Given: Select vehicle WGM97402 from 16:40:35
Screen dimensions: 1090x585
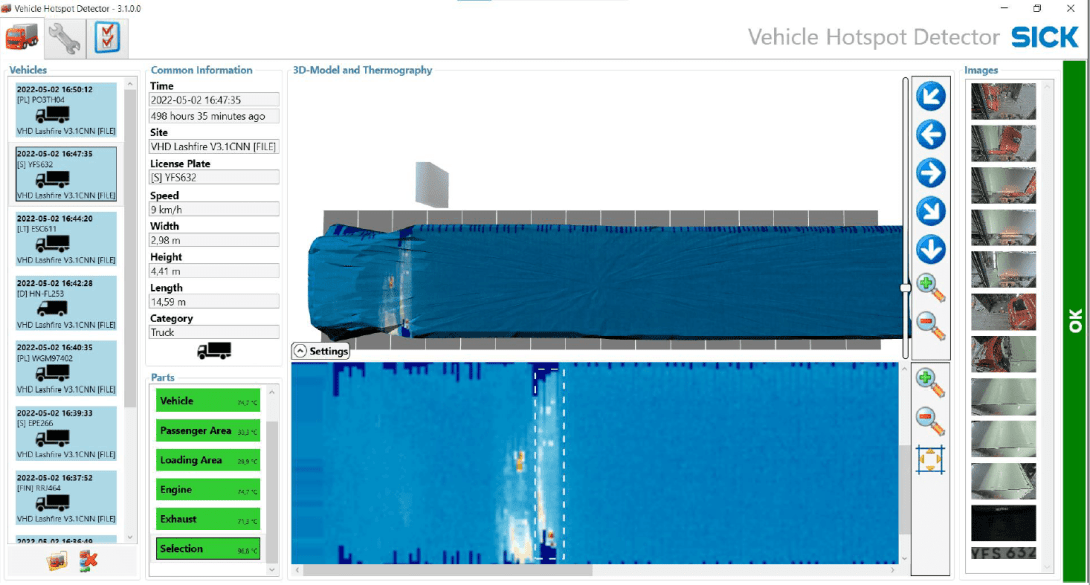Looking at the screenshot, I should pos(66,368).
